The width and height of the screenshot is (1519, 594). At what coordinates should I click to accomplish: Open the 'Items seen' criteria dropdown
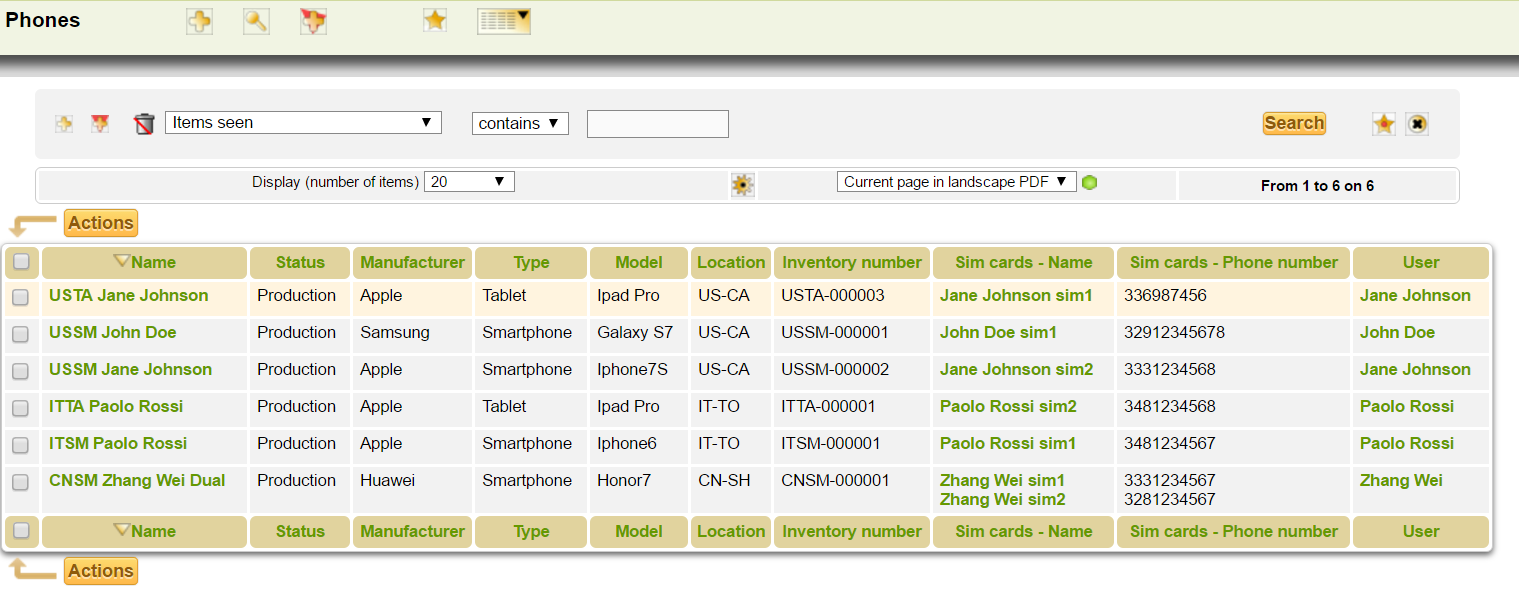303,123
